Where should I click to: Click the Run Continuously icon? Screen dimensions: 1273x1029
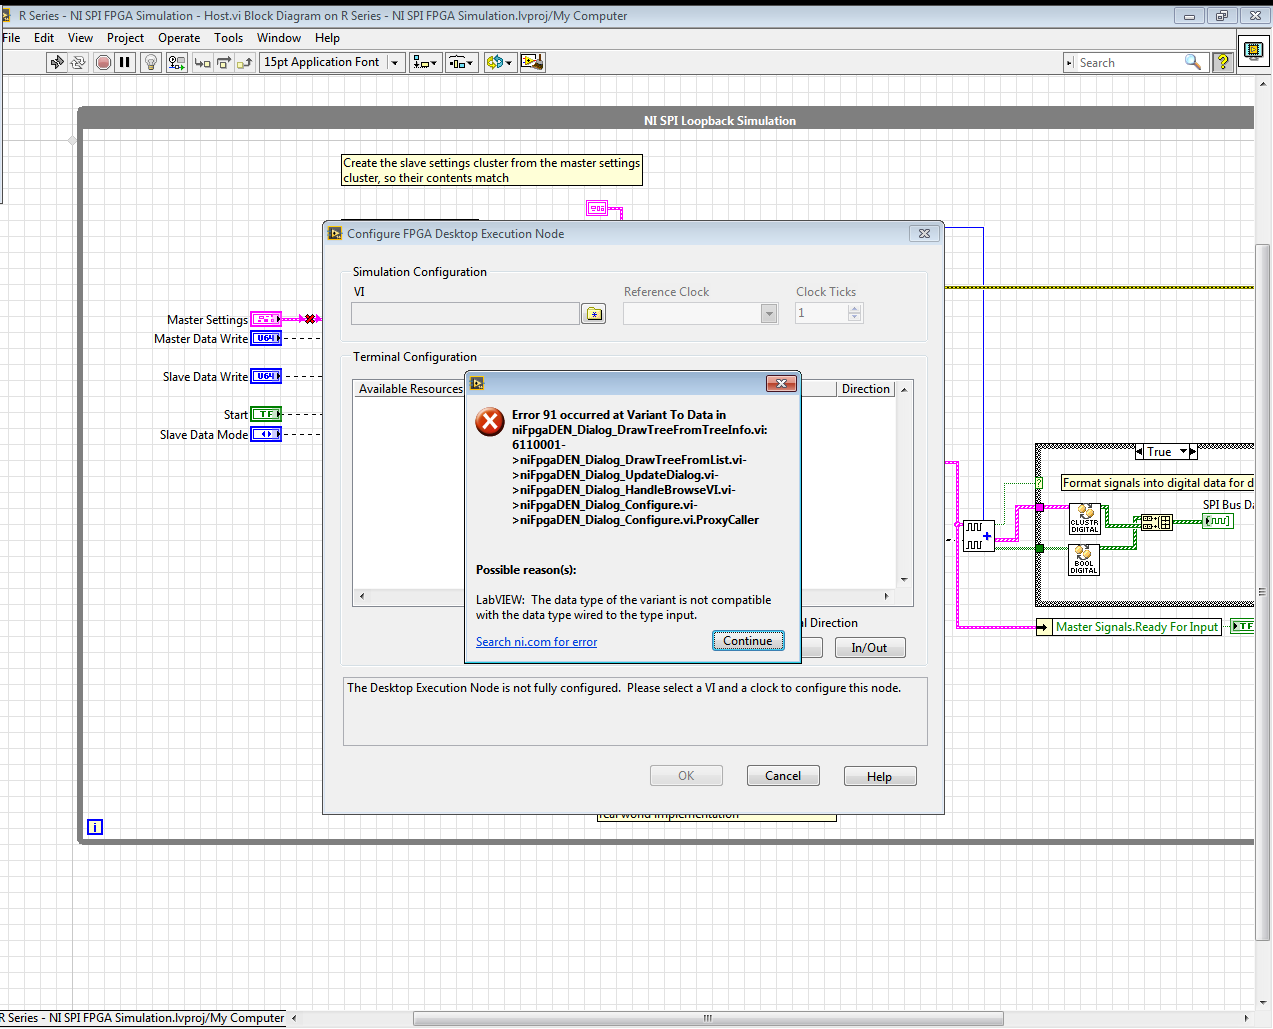click(78, 62)
